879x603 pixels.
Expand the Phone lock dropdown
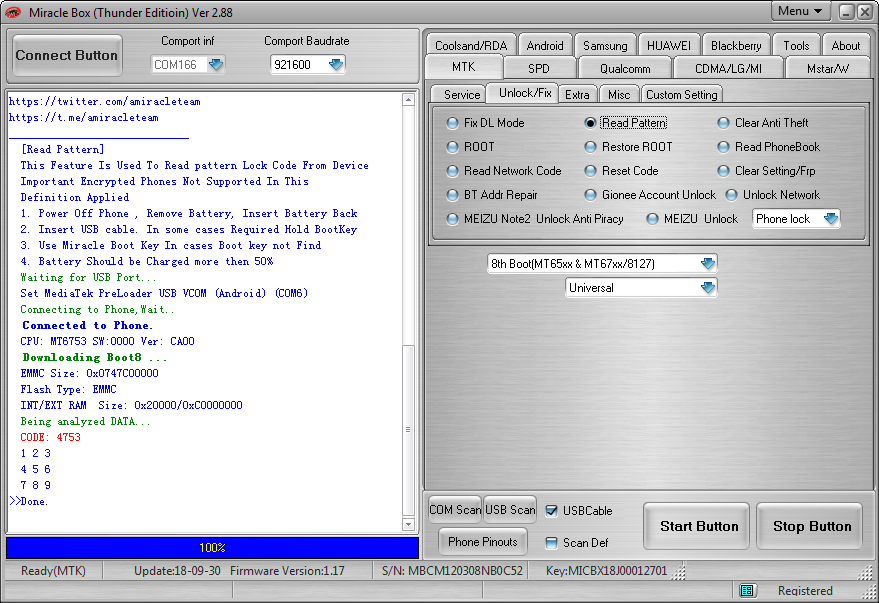(831, 219)
